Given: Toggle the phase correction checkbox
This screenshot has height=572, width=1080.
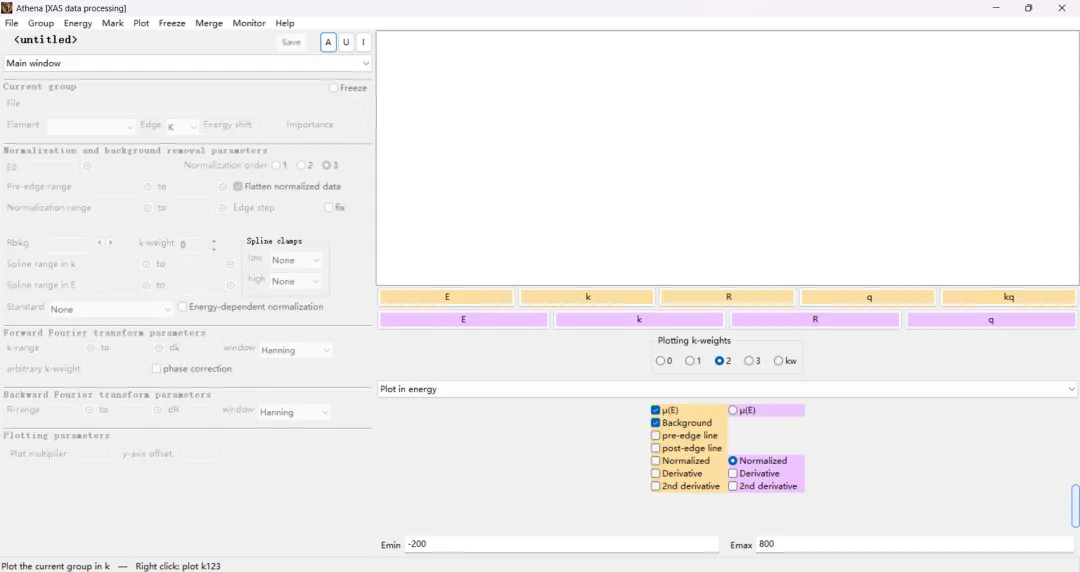Looking at the screenshot, I should tap(156, 369).
